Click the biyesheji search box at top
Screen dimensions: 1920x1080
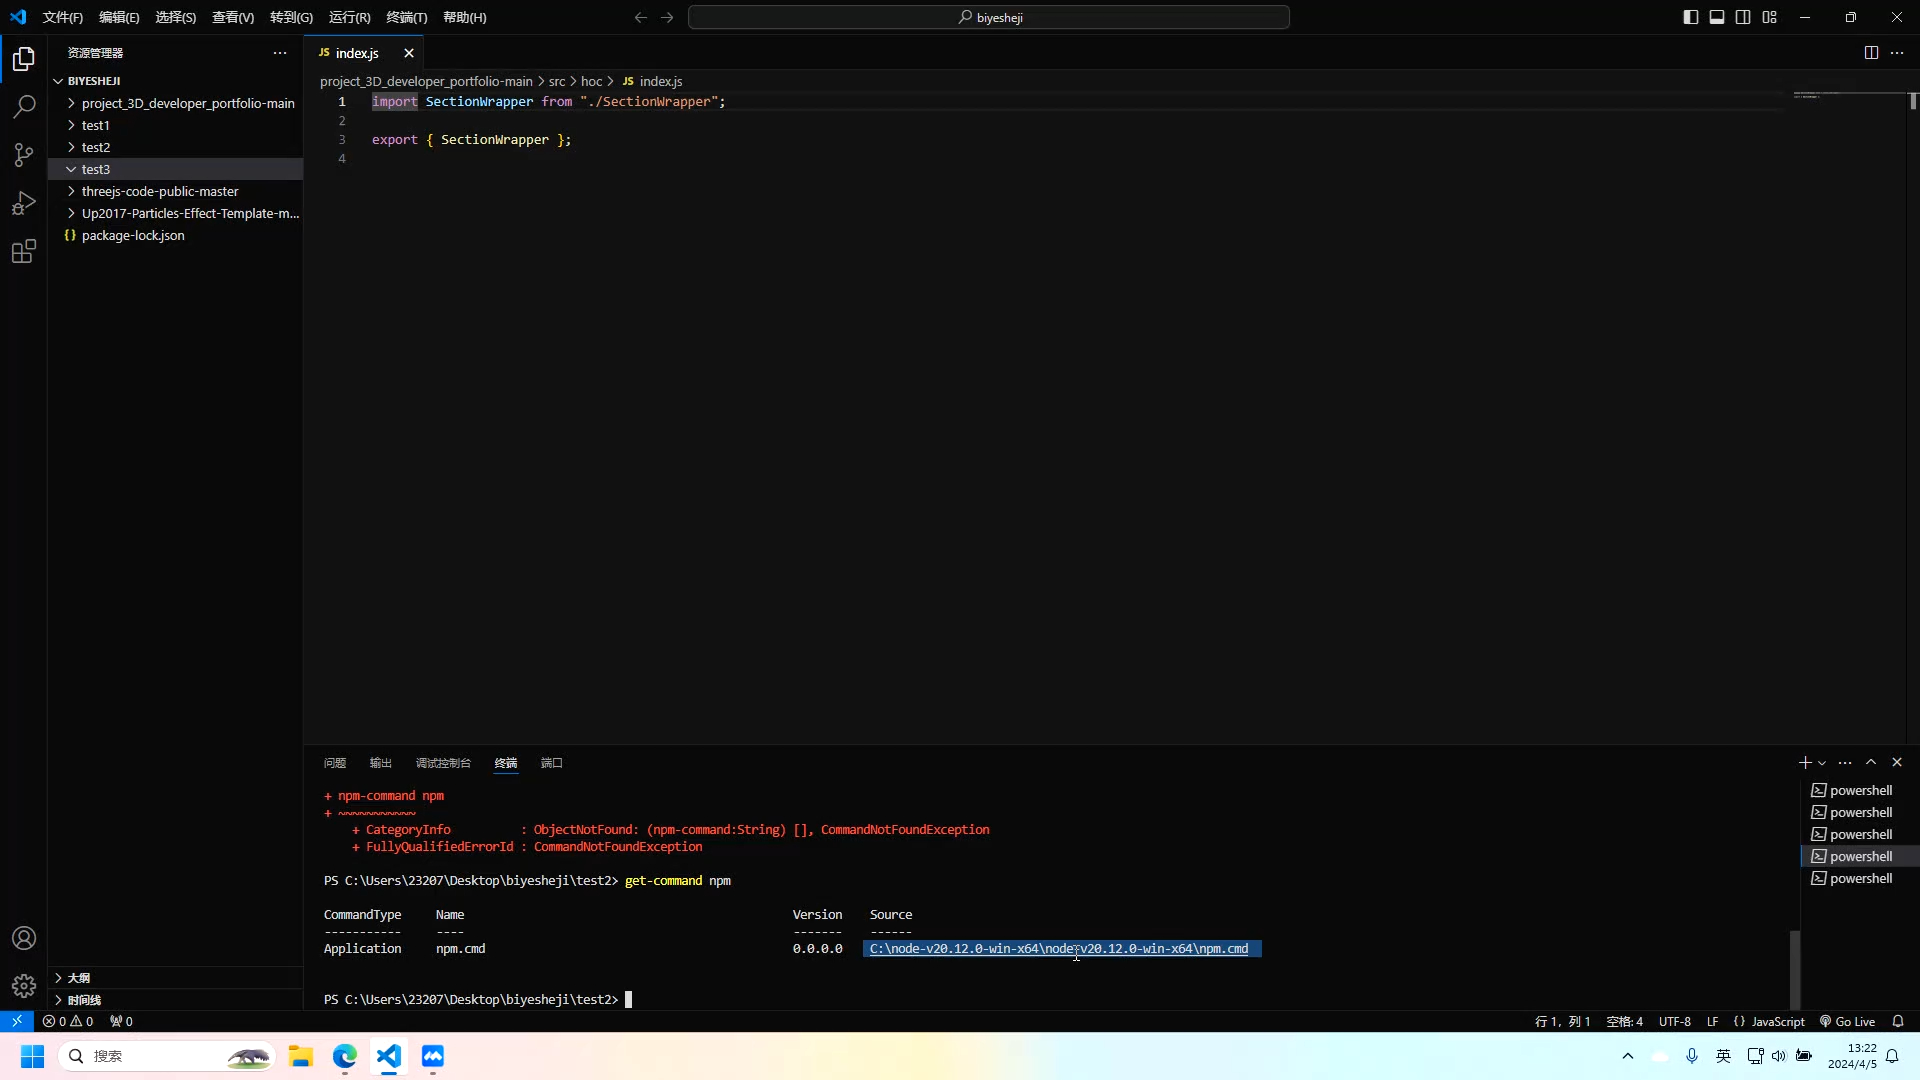point(989,17)
